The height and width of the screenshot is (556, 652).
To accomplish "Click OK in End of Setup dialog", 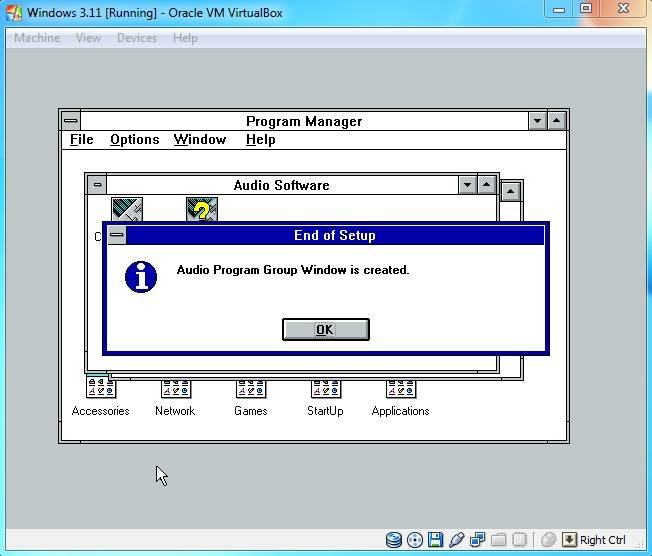I will click(x=325, y=330).
